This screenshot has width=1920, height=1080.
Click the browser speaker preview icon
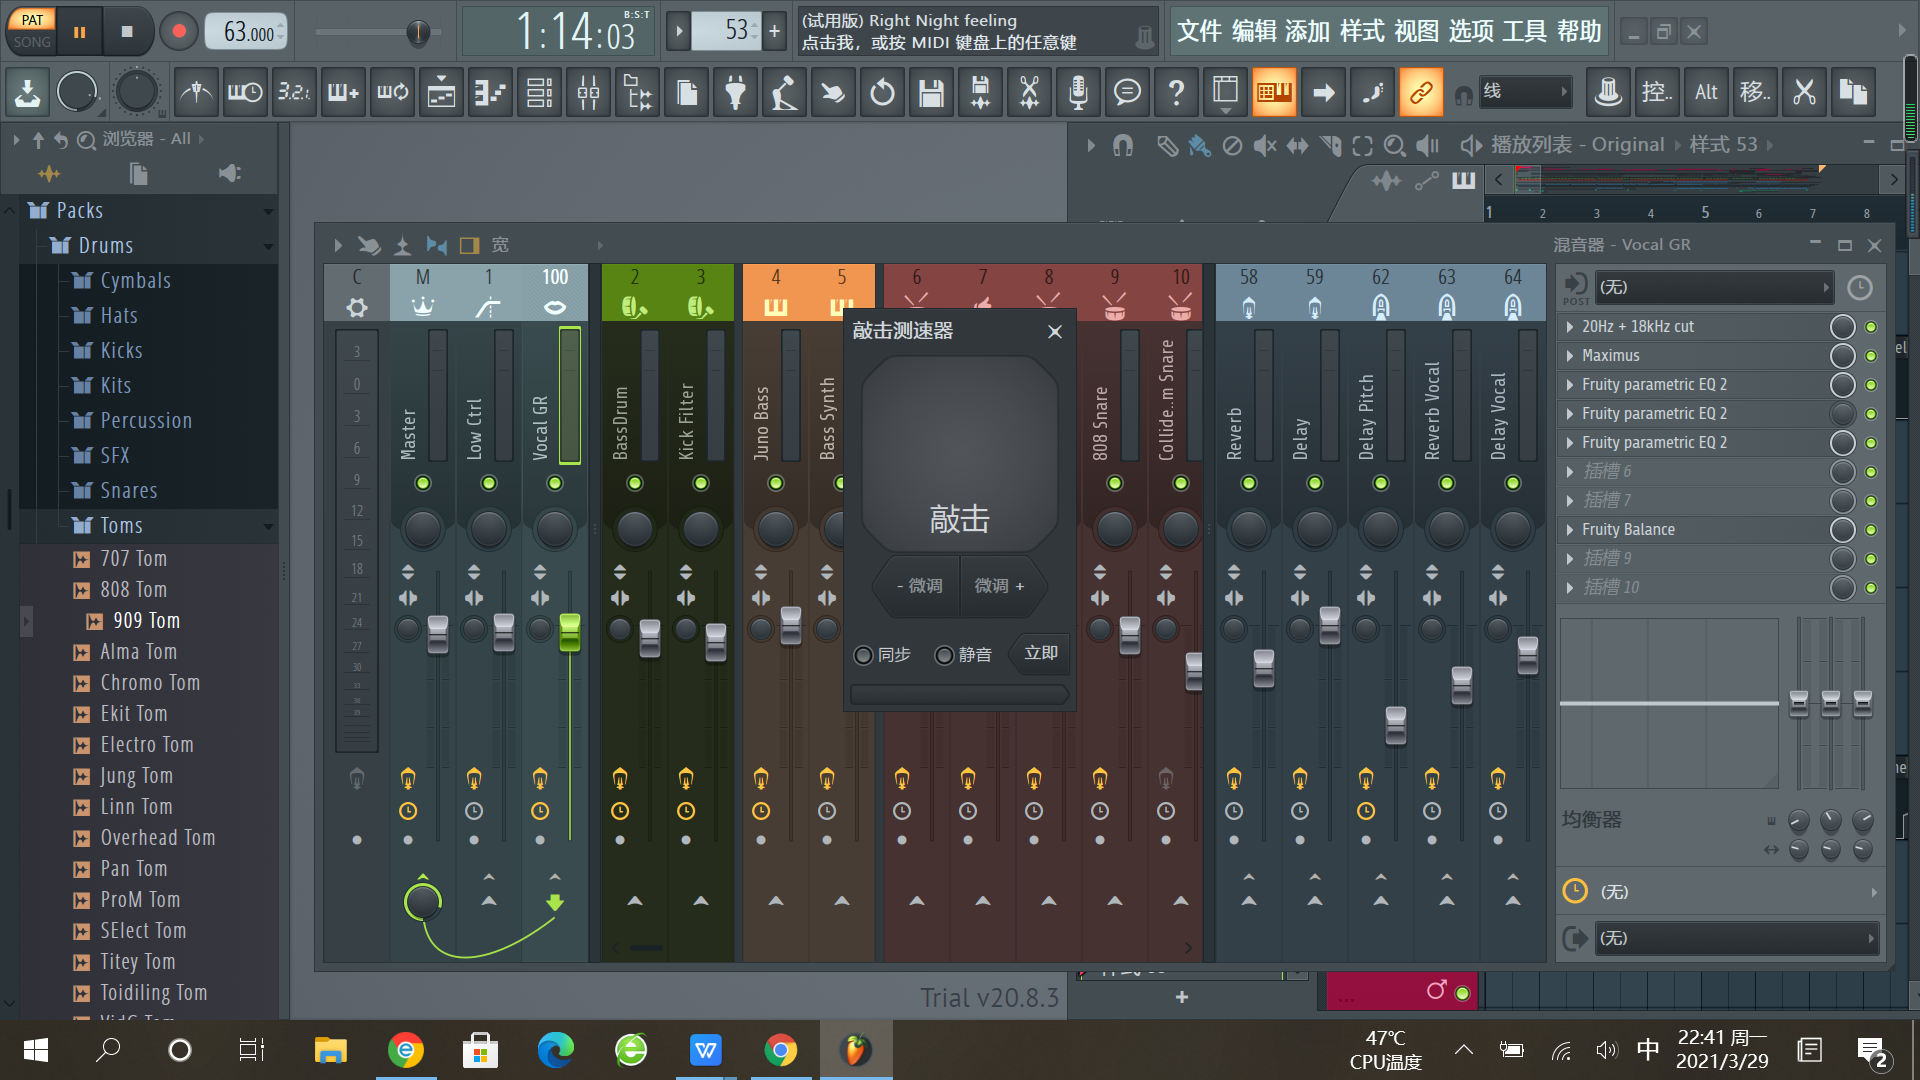(x=229, y=174)
